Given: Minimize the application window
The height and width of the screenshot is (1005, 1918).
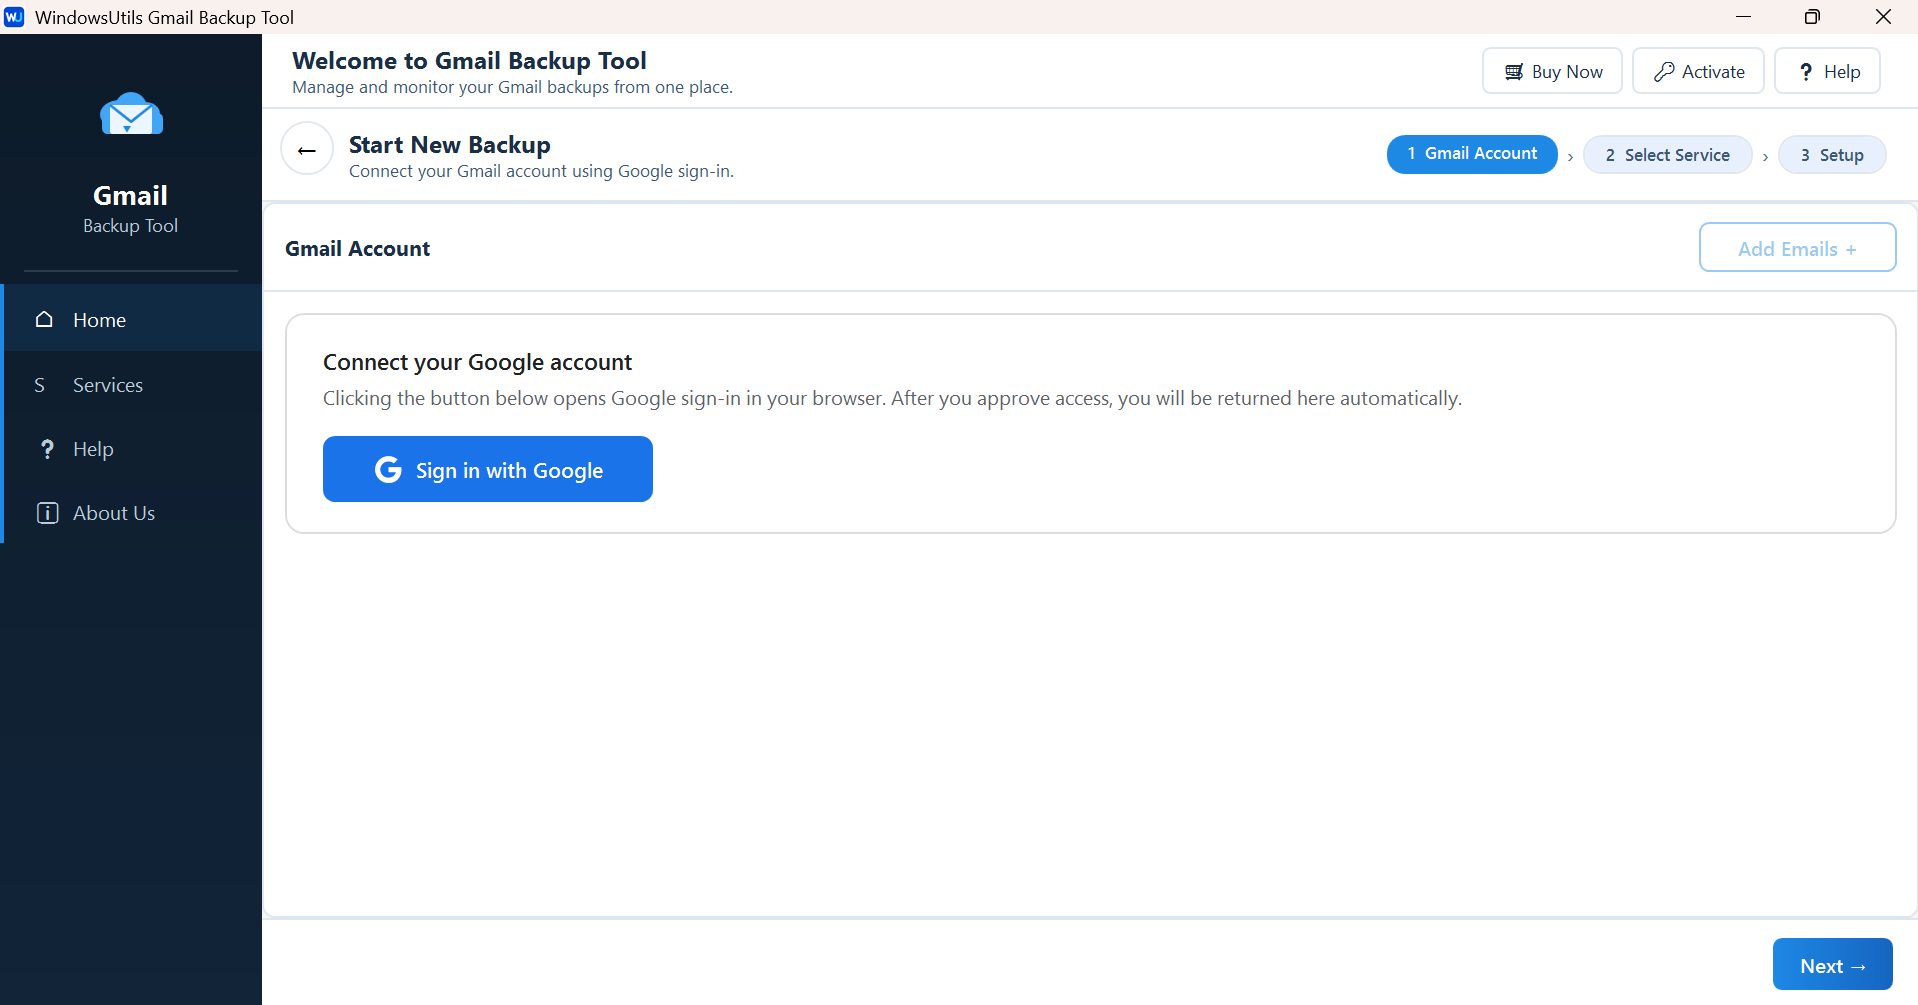Looking at the screenshot, I should tap(1743, 17).
